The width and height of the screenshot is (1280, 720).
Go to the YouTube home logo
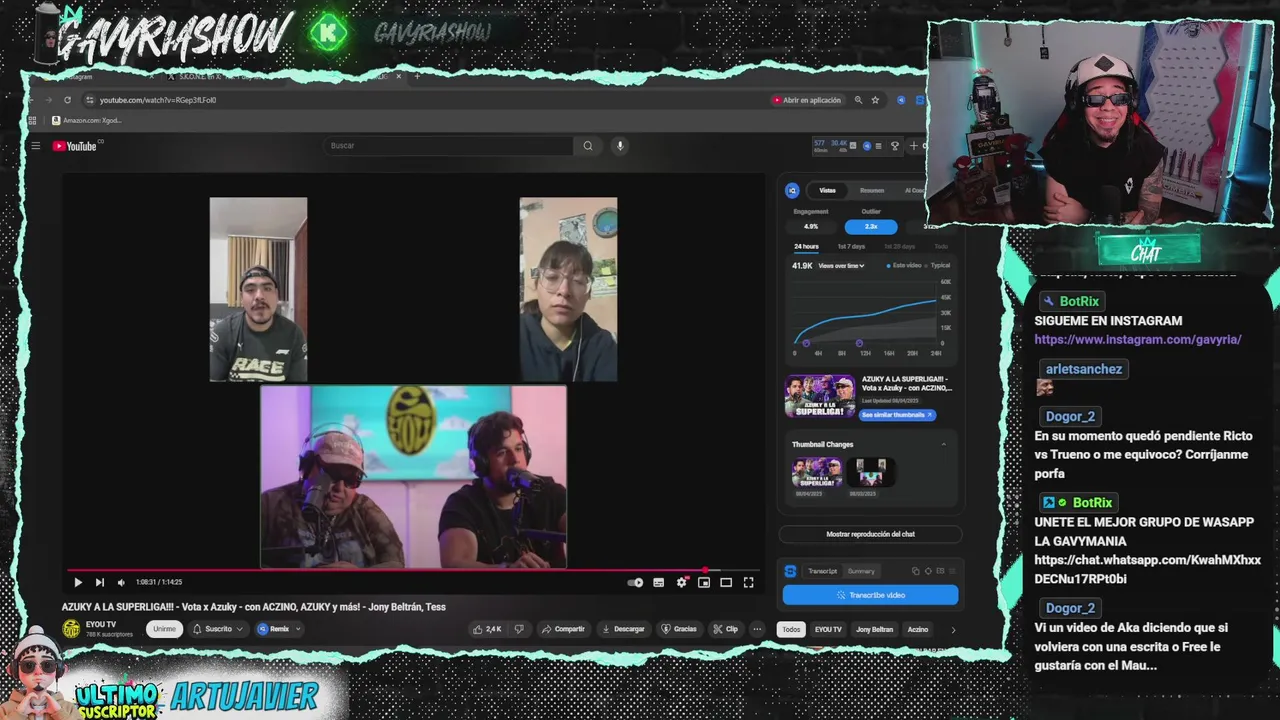click(75, 146)
